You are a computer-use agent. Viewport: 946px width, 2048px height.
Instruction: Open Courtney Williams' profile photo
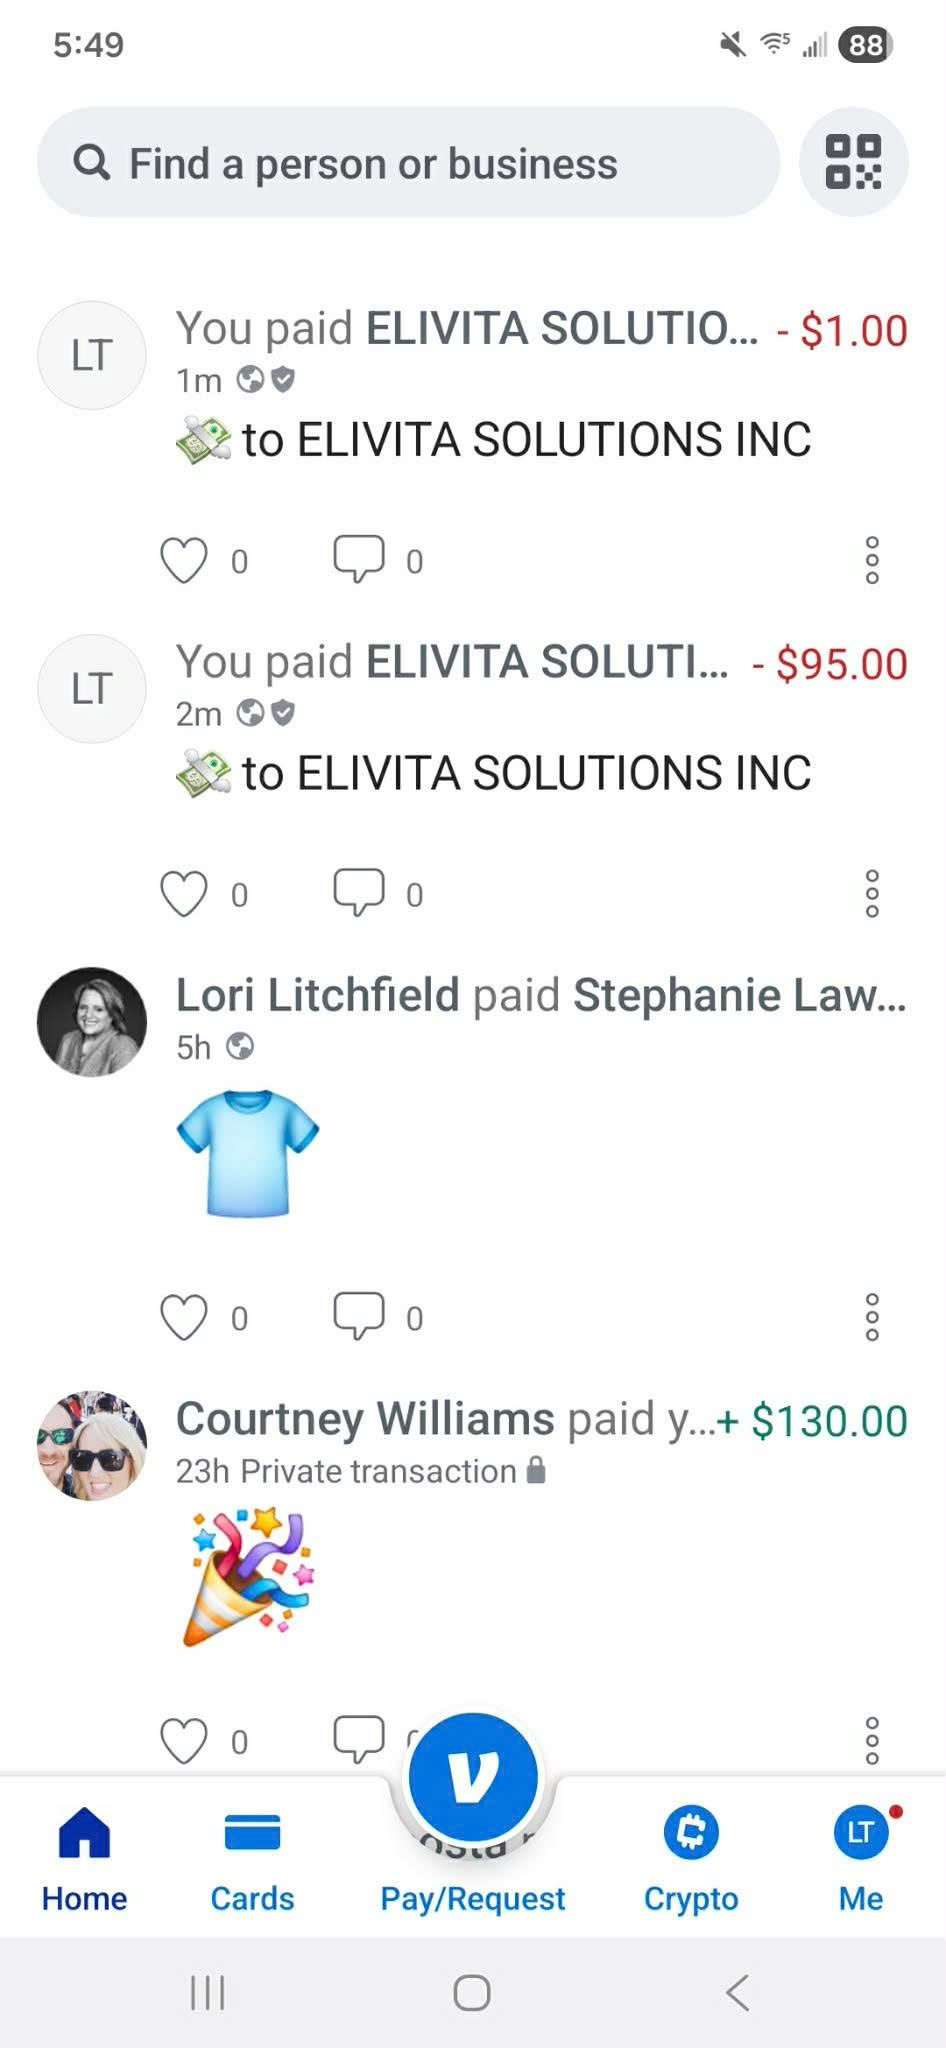click(x=92, y=1445)
